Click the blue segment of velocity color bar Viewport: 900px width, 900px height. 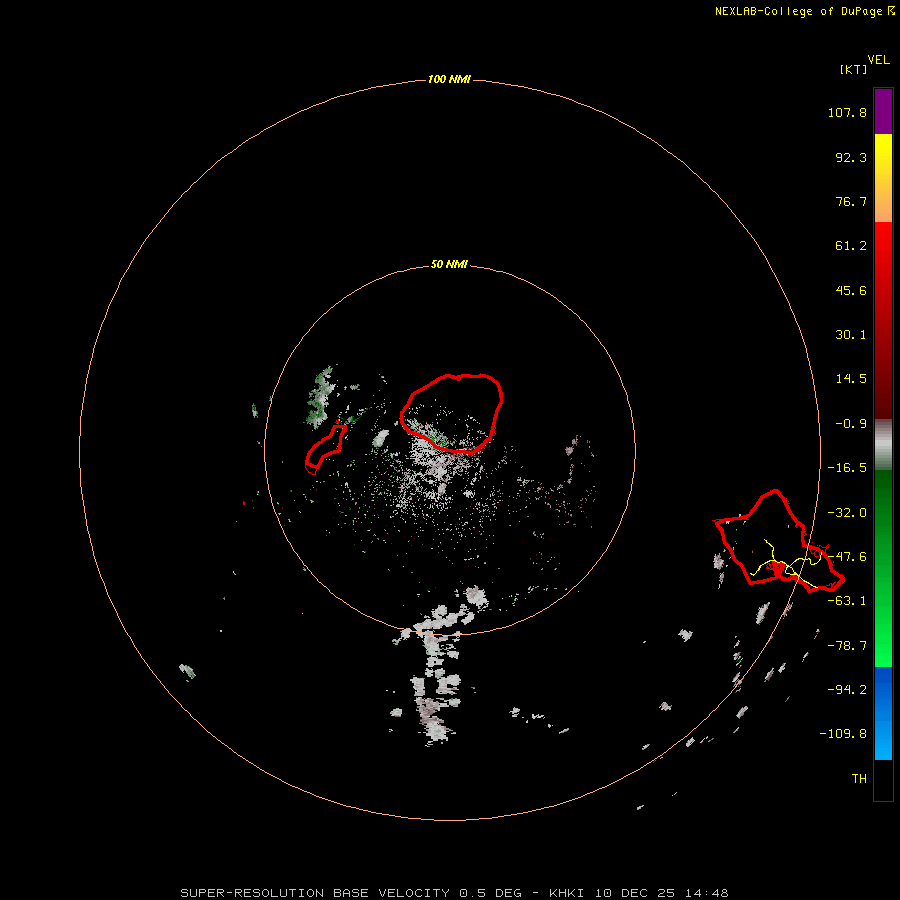coord(883,713)
